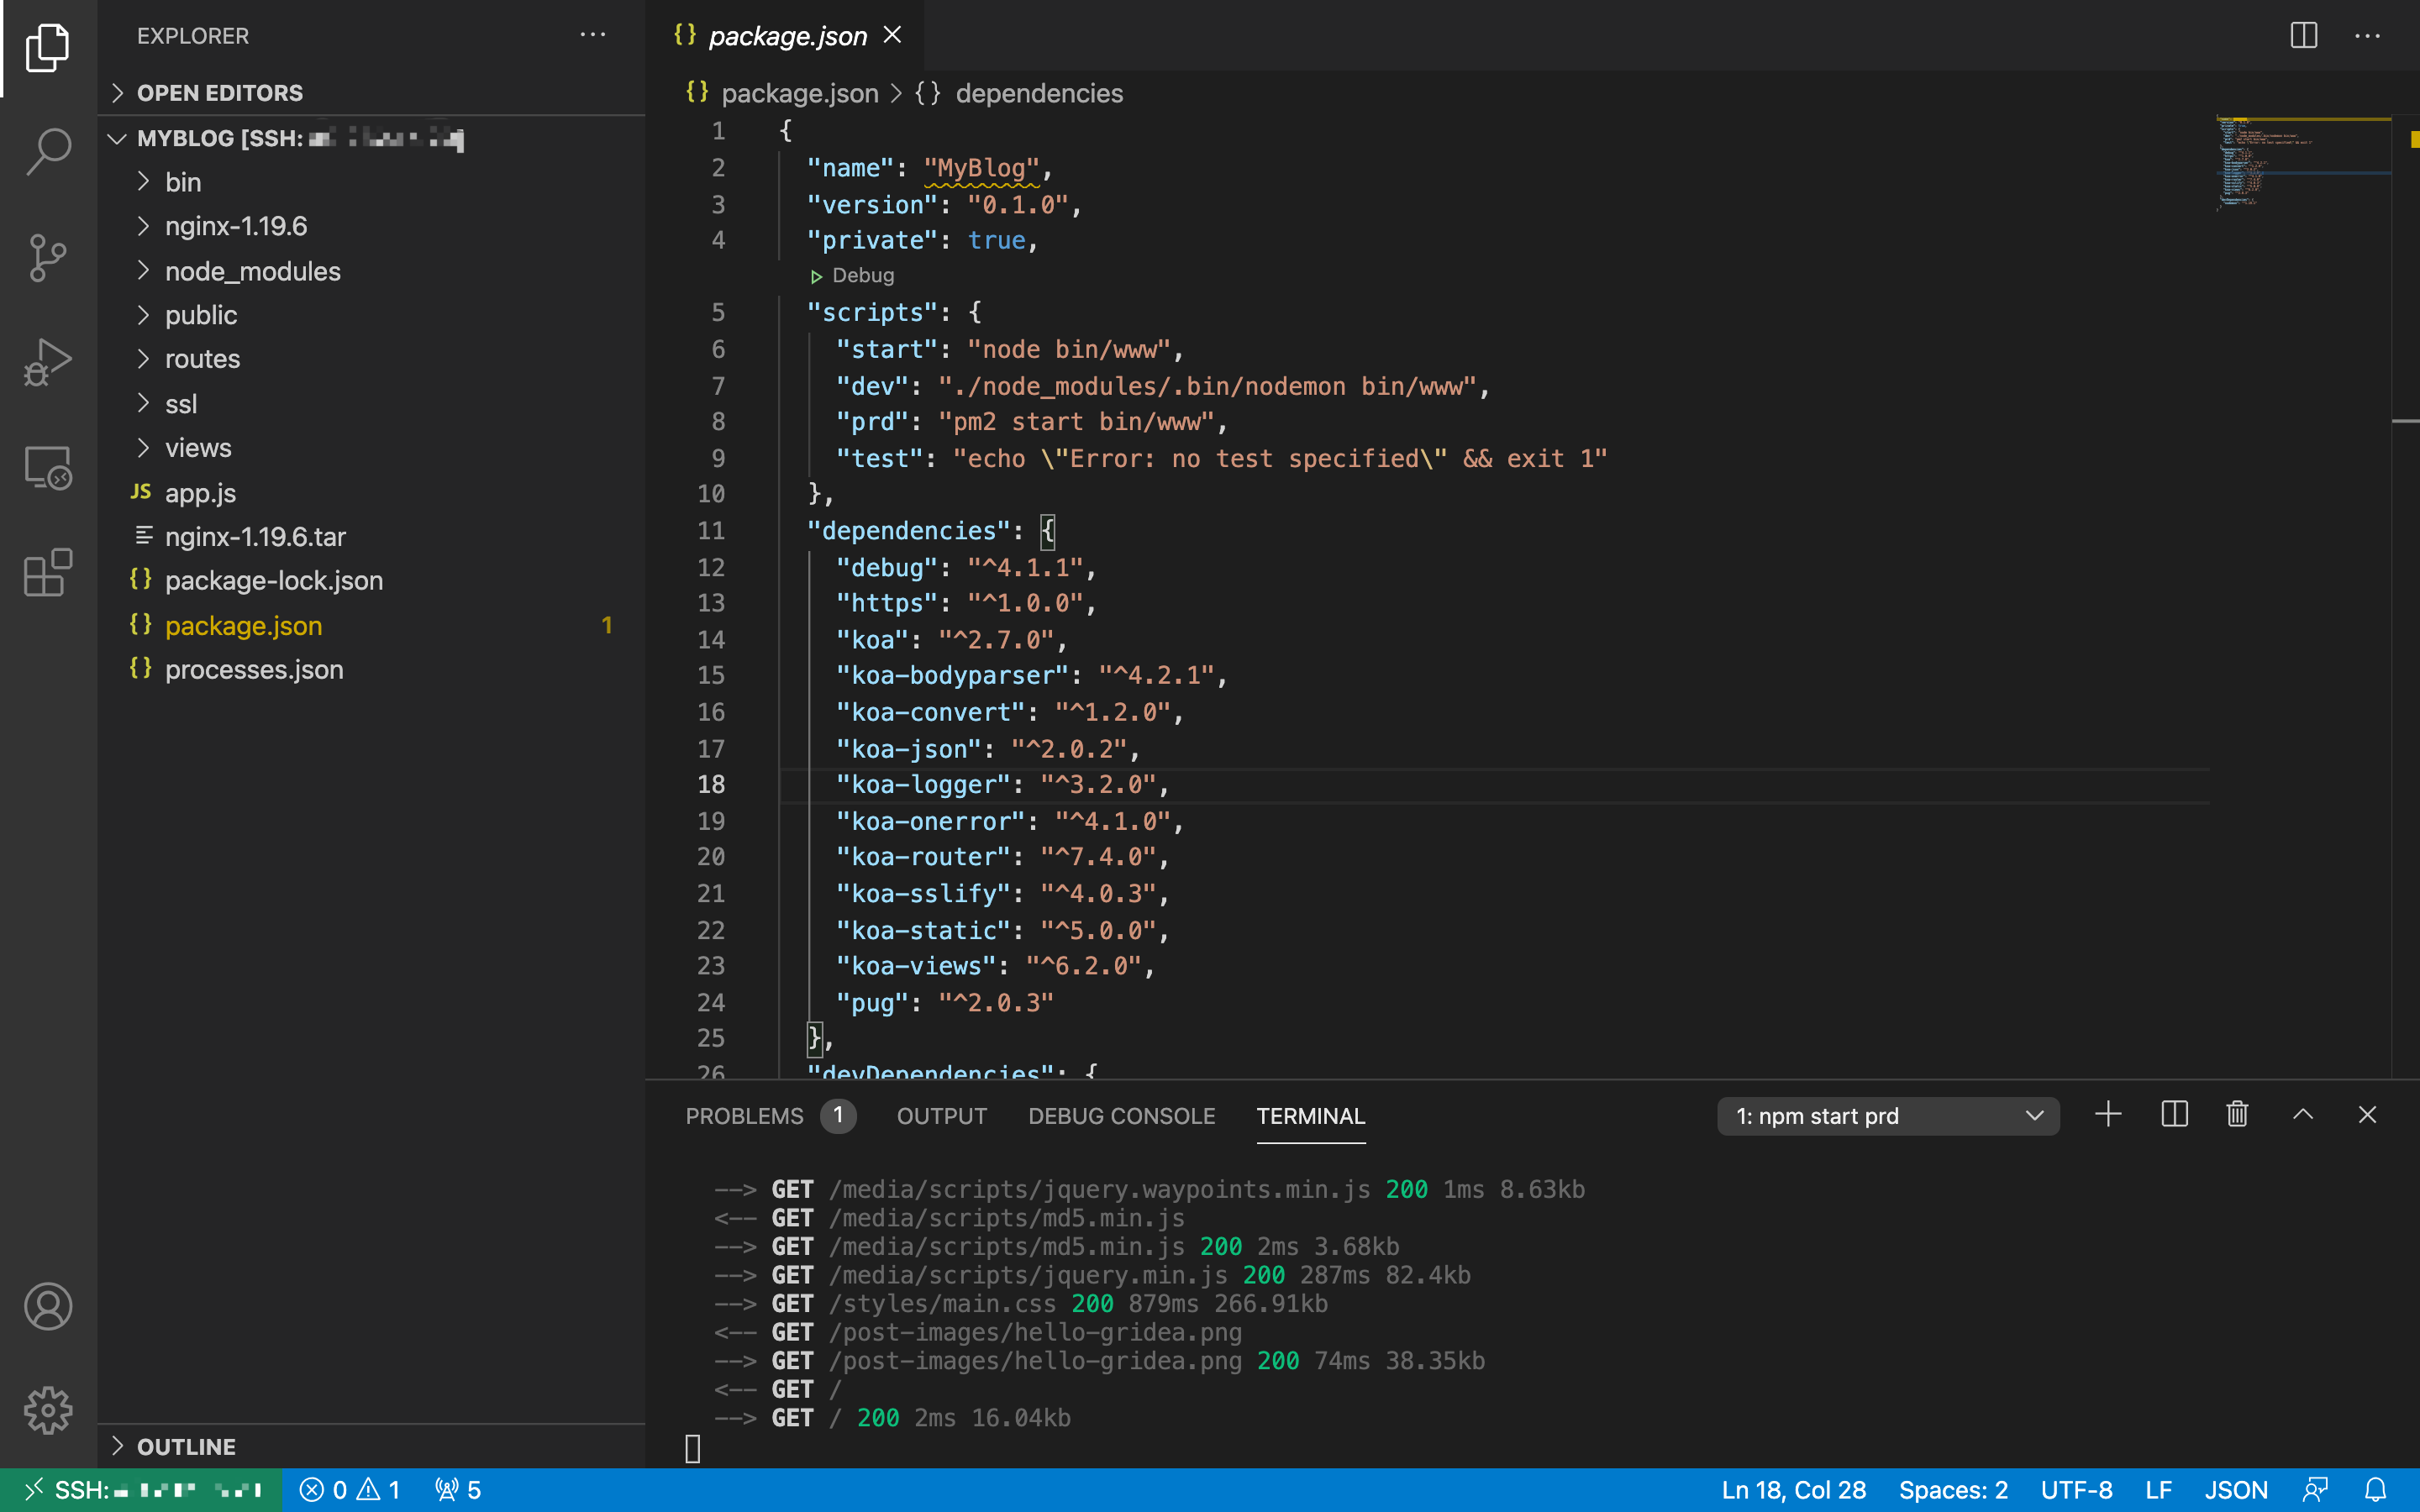The image size is (2420, 1512).
Task: Click the Manage gear icon
Action: point(48,1410)
